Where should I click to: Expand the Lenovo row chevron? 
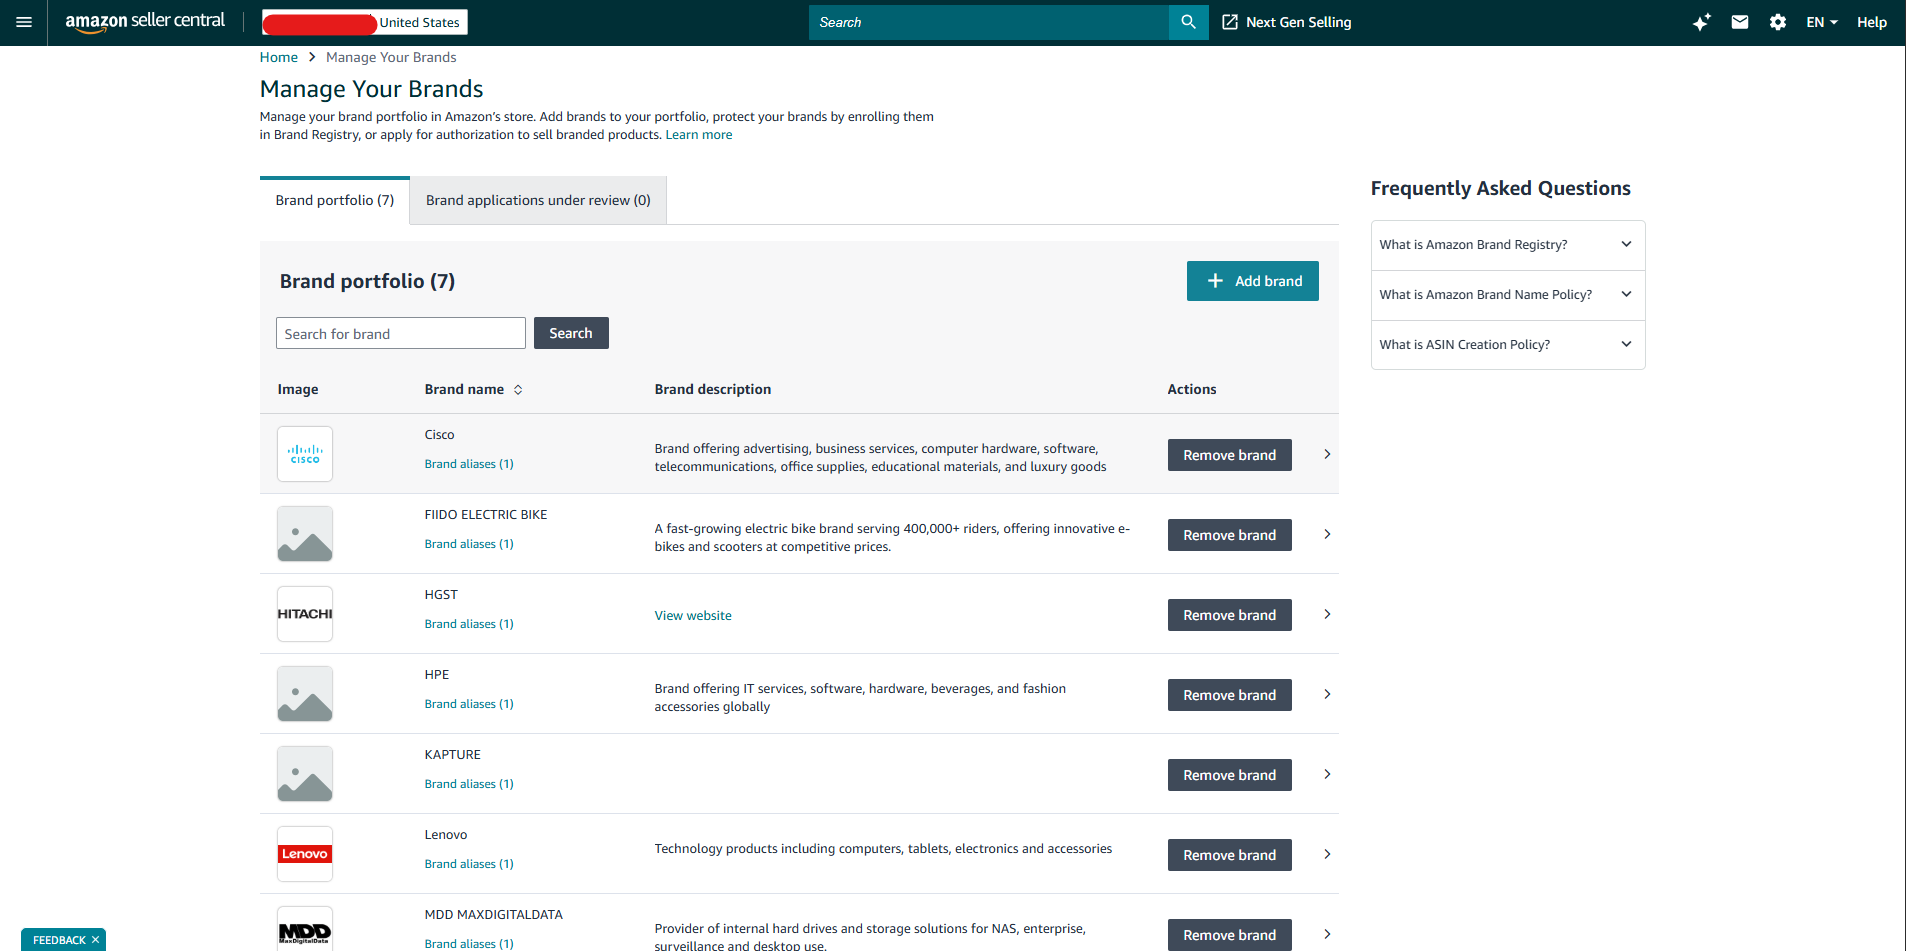[1327, 854]
